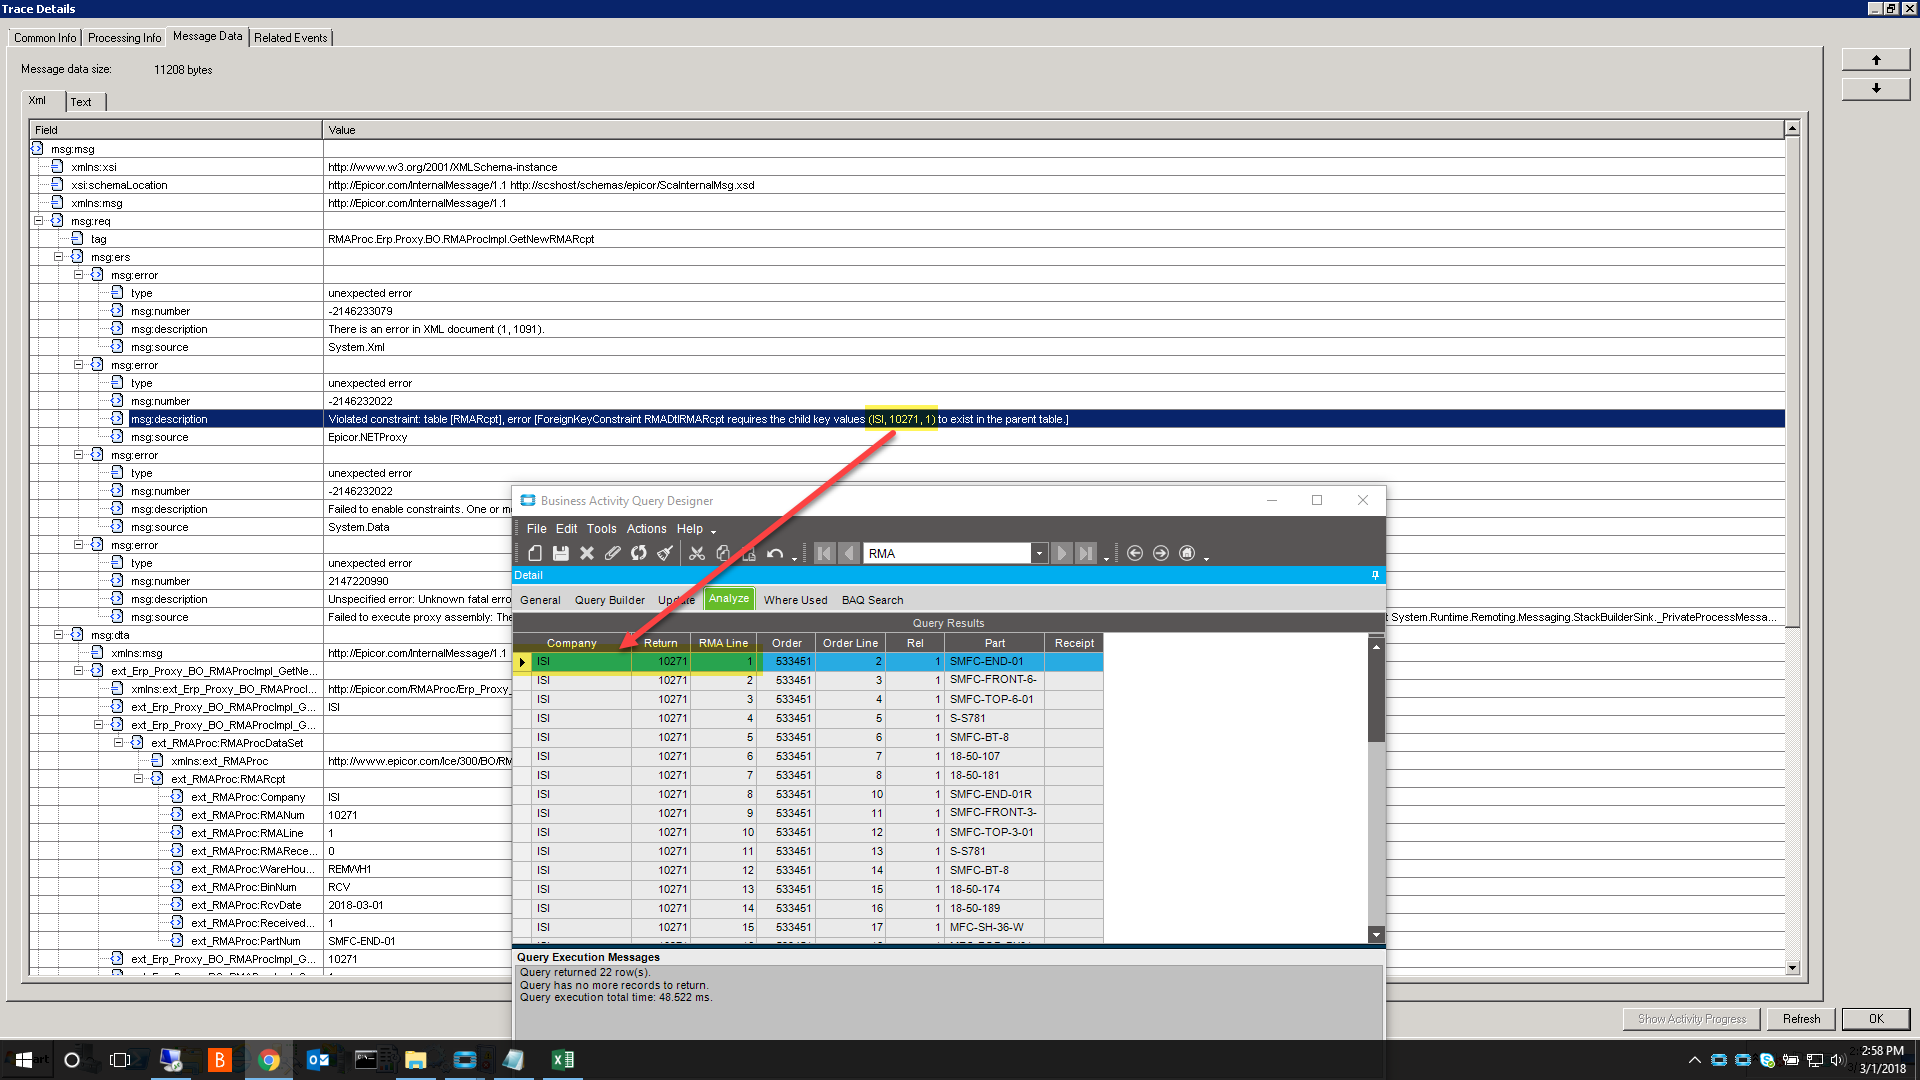
Task: Click the Show Activity Progress button
Action: pyautogui.click(x=1692, y=1019)
